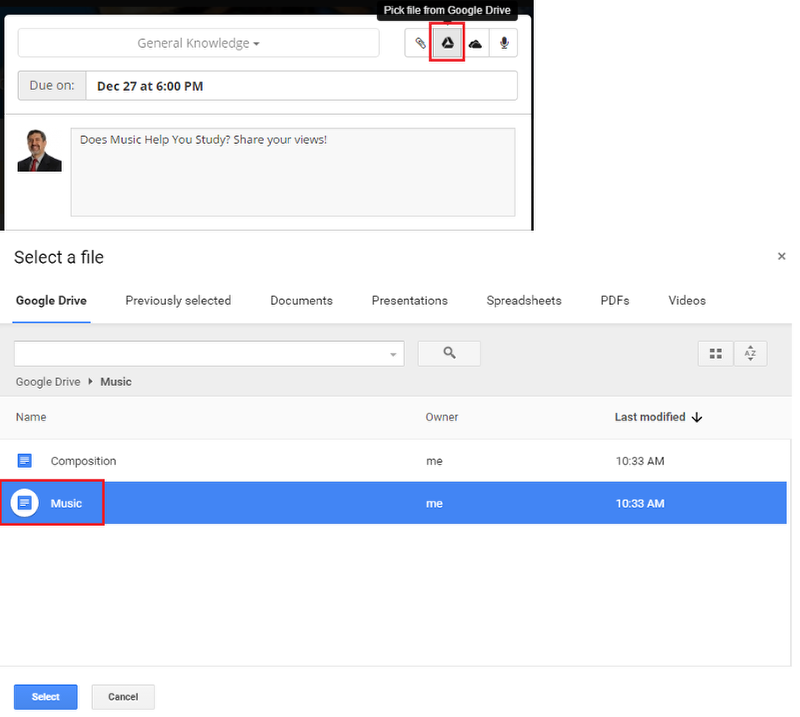Click 10:33 AM in the Music row
Viewport: 800px width, 717px height.
click(x=640, y=504)
